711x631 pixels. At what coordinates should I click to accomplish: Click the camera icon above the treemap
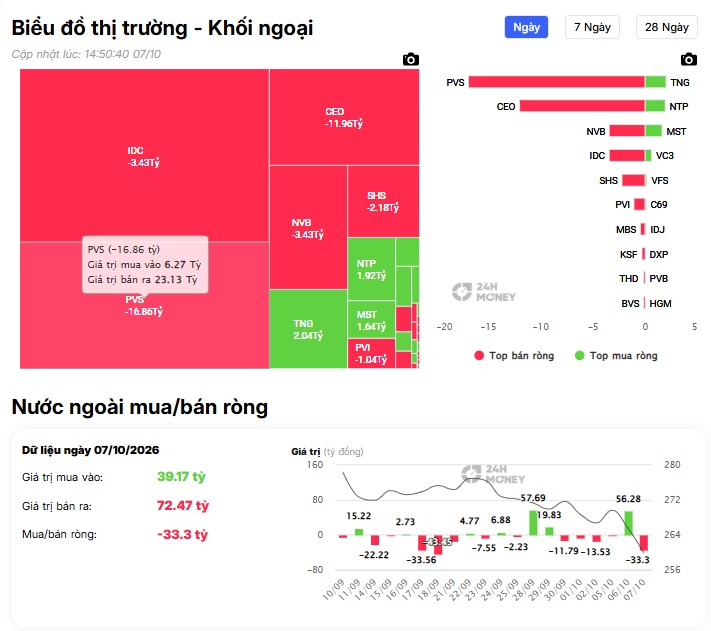[411, 59]
